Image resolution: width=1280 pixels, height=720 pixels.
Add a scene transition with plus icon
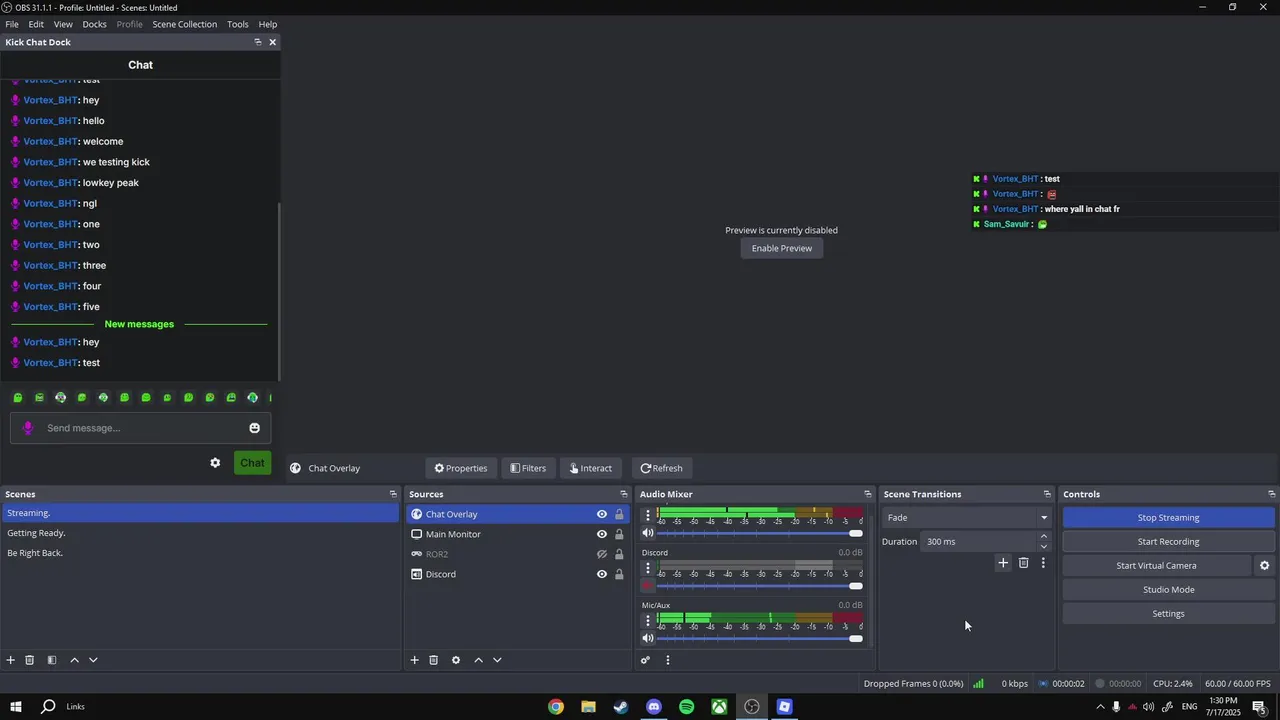click(1003, 563)
